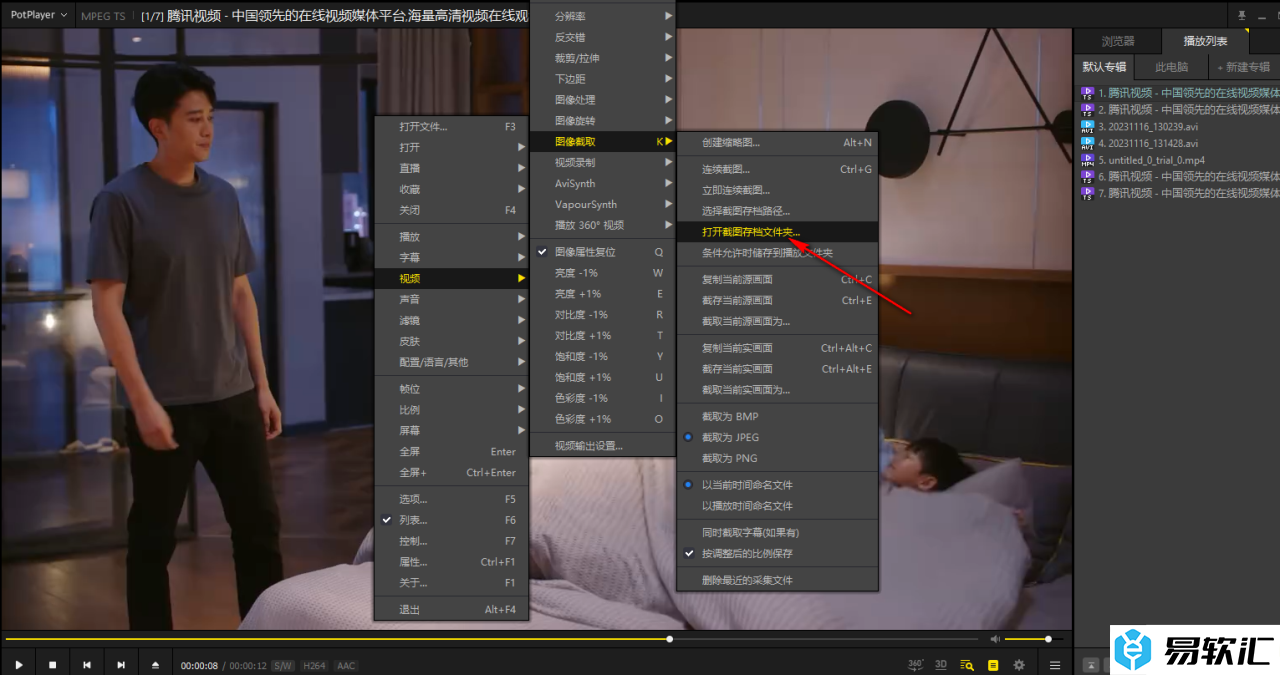Expand the 声音 submenu
The width and height of the screenshot is (1280, 675).
point(451,299)
